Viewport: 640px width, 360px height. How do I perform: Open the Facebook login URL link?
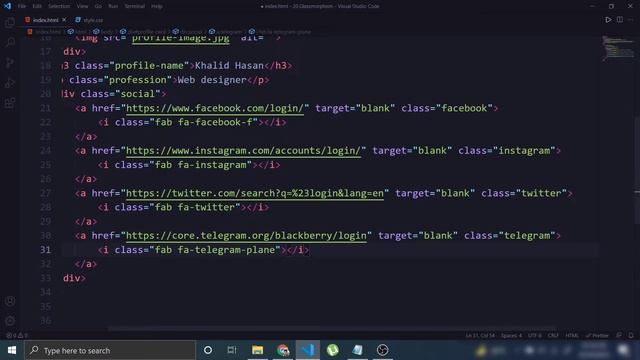click(x=215, y=108)
